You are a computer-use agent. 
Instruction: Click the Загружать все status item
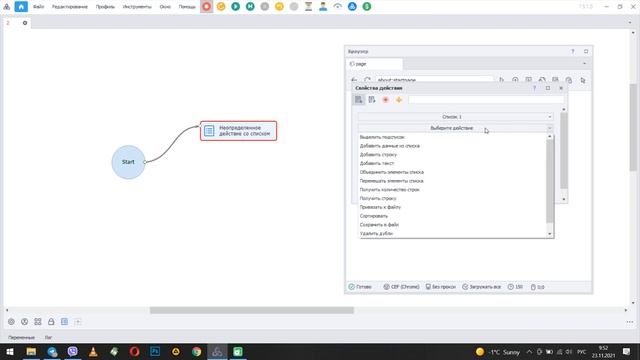(481, 287)
